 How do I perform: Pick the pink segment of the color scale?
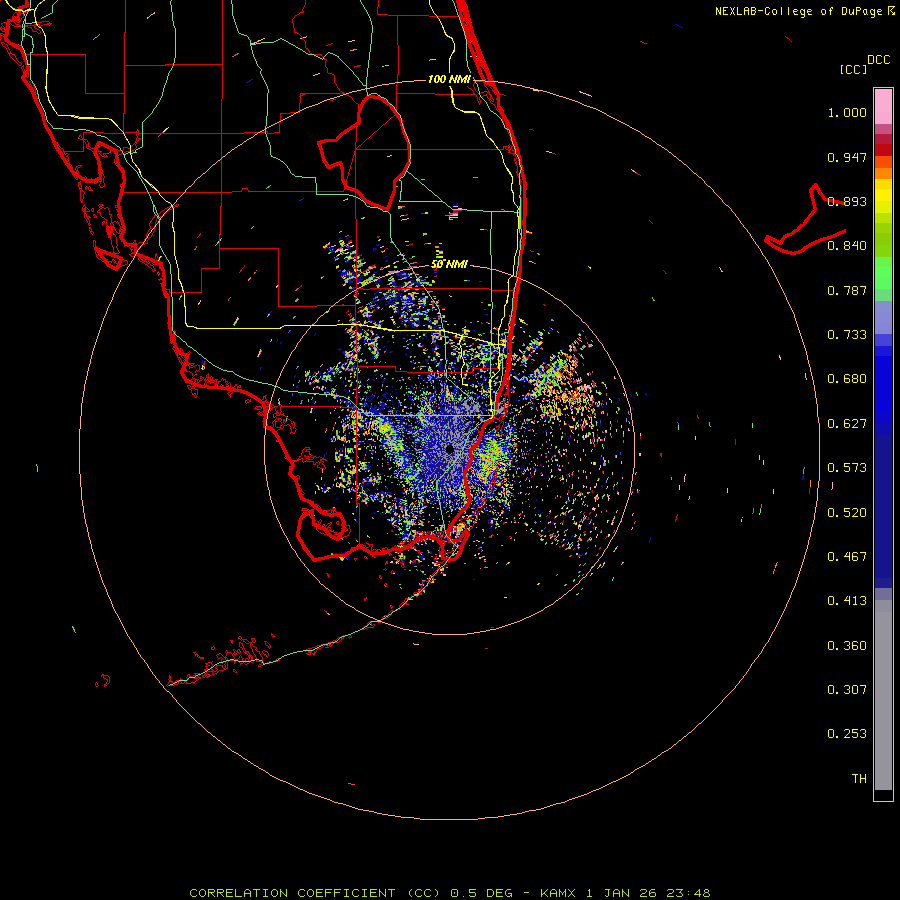tap(883, 107)
